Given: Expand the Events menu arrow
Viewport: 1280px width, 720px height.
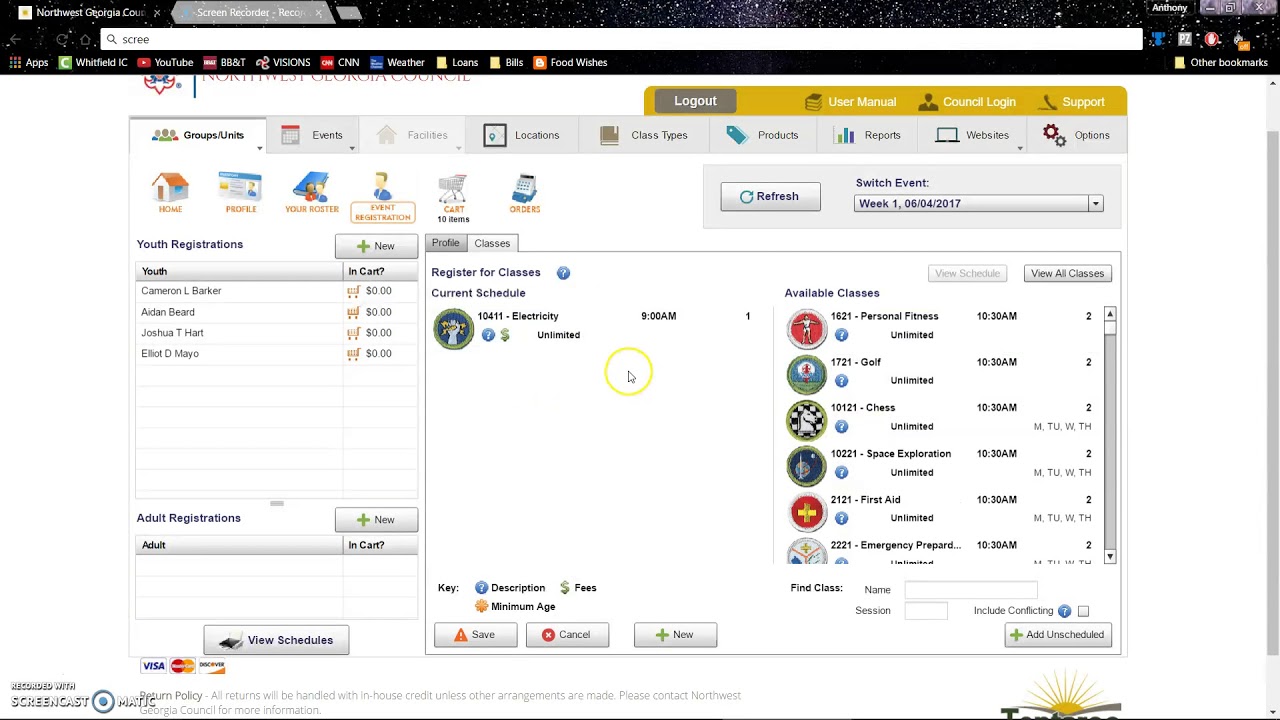Looking at the screenshot, I should [352, 148].
